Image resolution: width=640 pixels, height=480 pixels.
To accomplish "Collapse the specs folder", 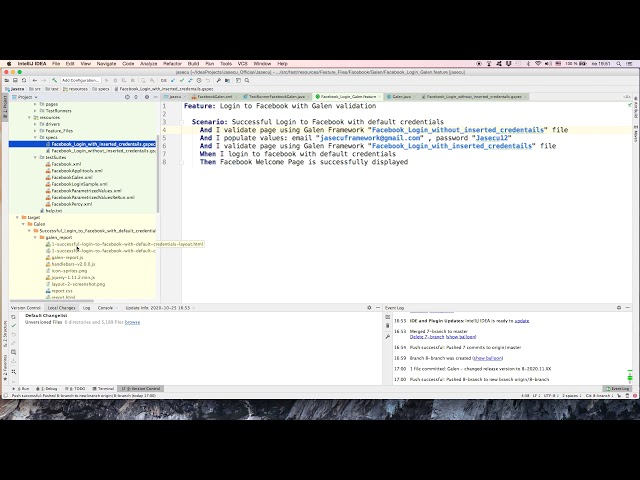I will (x=36, y=138).
